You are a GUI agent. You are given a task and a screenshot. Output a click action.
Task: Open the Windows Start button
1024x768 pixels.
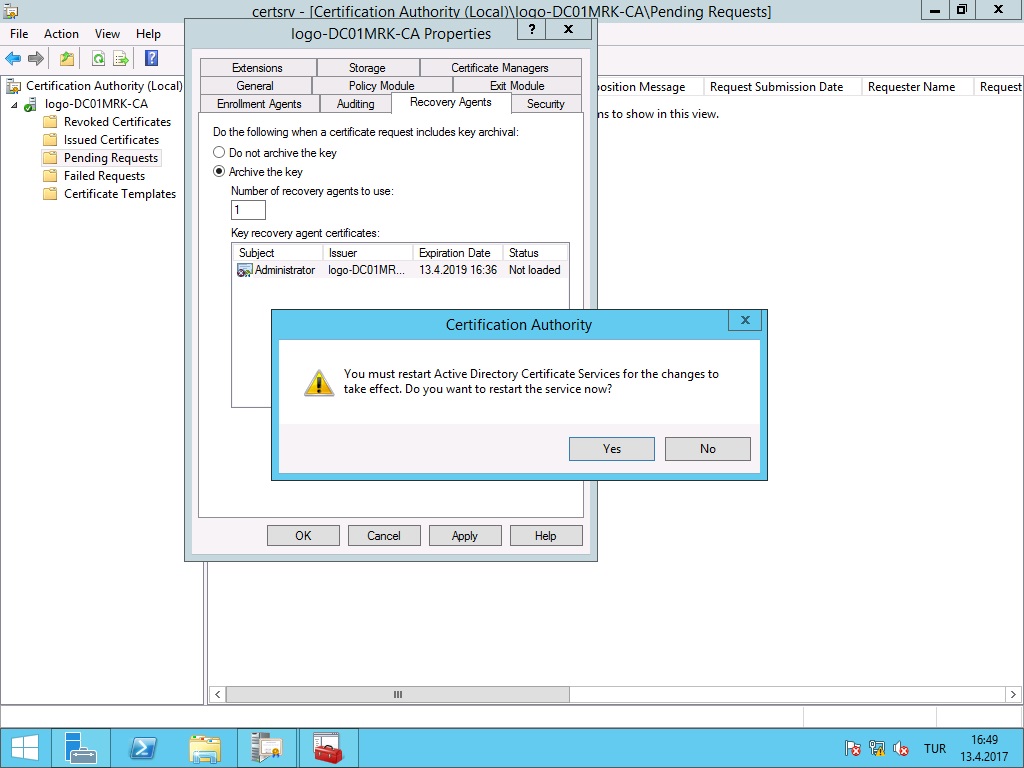(x=25, y=748)
